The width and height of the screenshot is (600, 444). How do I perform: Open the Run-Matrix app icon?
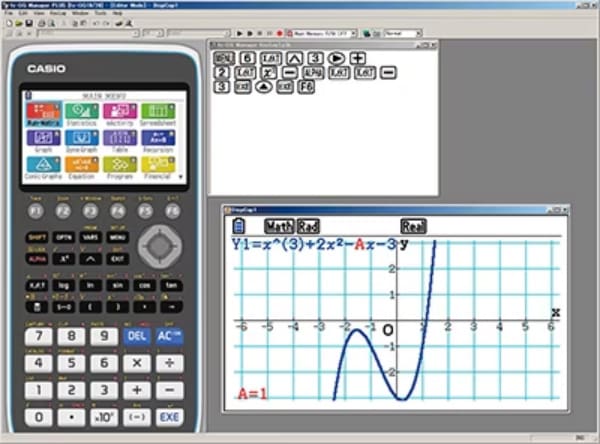43,114
